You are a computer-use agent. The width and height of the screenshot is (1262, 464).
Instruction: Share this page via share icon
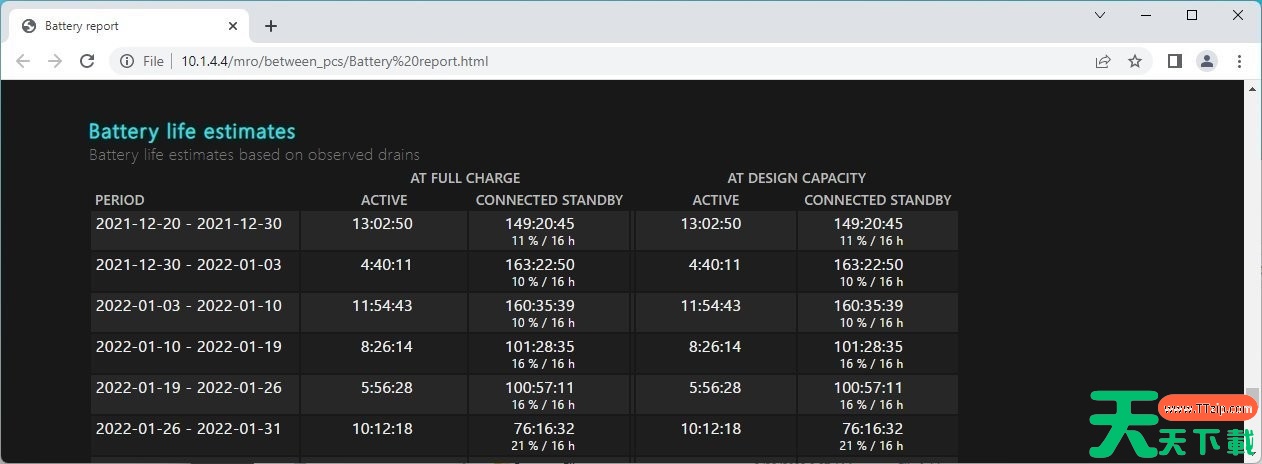pos(1103,61)
